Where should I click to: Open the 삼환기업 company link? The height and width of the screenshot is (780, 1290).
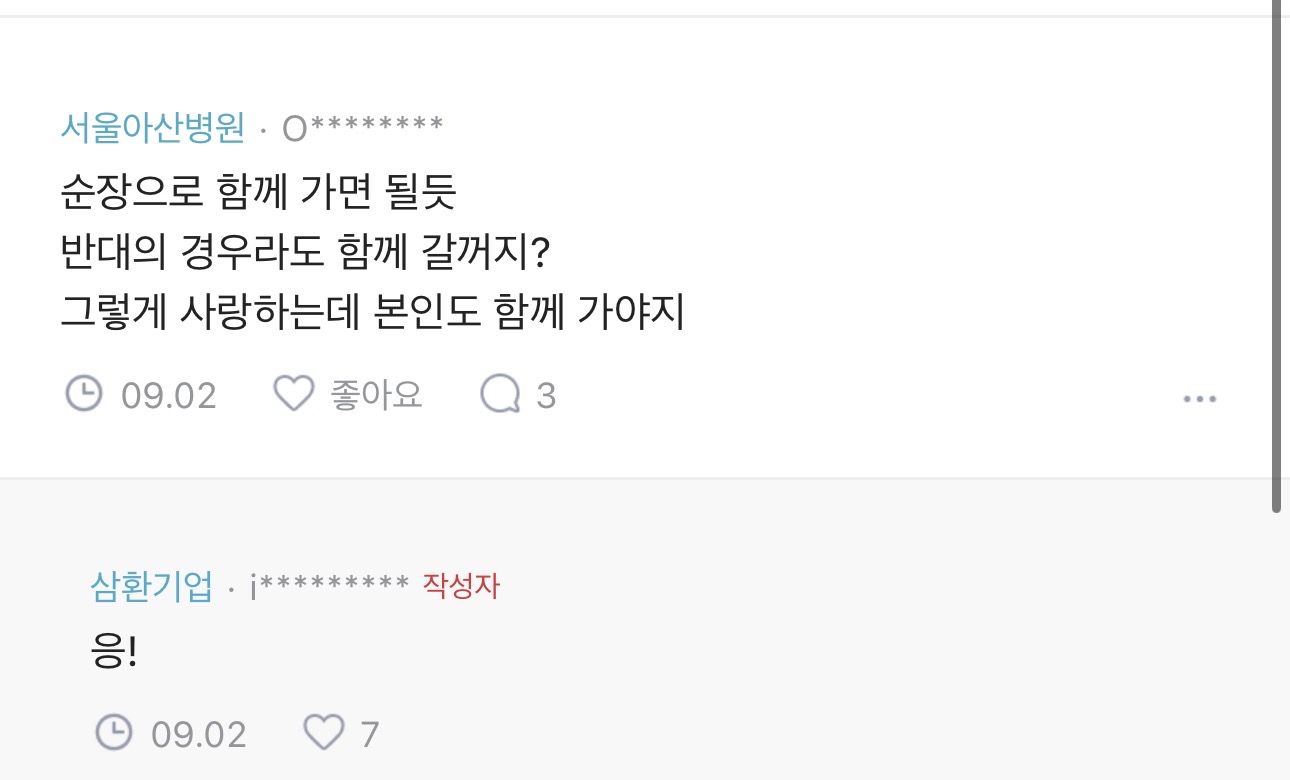(x=152, y=586)
